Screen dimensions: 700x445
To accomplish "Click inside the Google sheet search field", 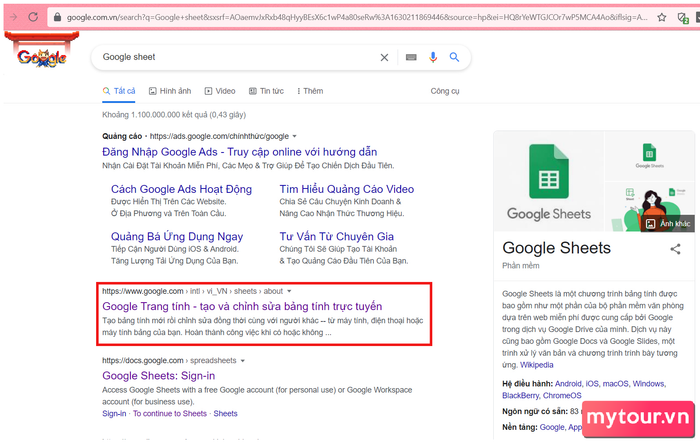I will 237,57.
